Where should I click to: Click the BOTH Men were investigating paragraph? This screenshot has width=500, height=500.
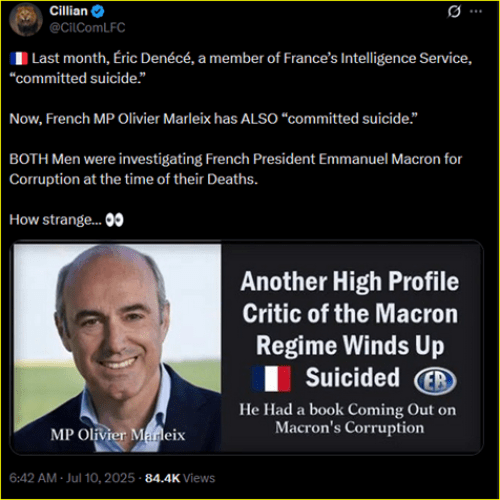click(235, 169)
